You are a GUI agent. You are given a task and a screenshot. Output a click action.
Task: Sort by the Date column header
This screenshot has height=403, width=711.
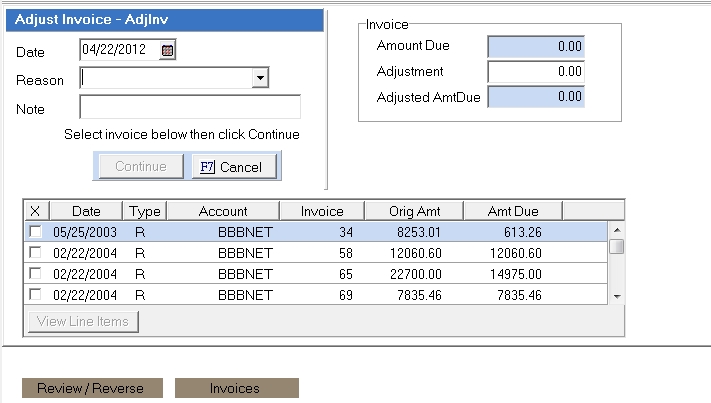[x=86, y=211]
